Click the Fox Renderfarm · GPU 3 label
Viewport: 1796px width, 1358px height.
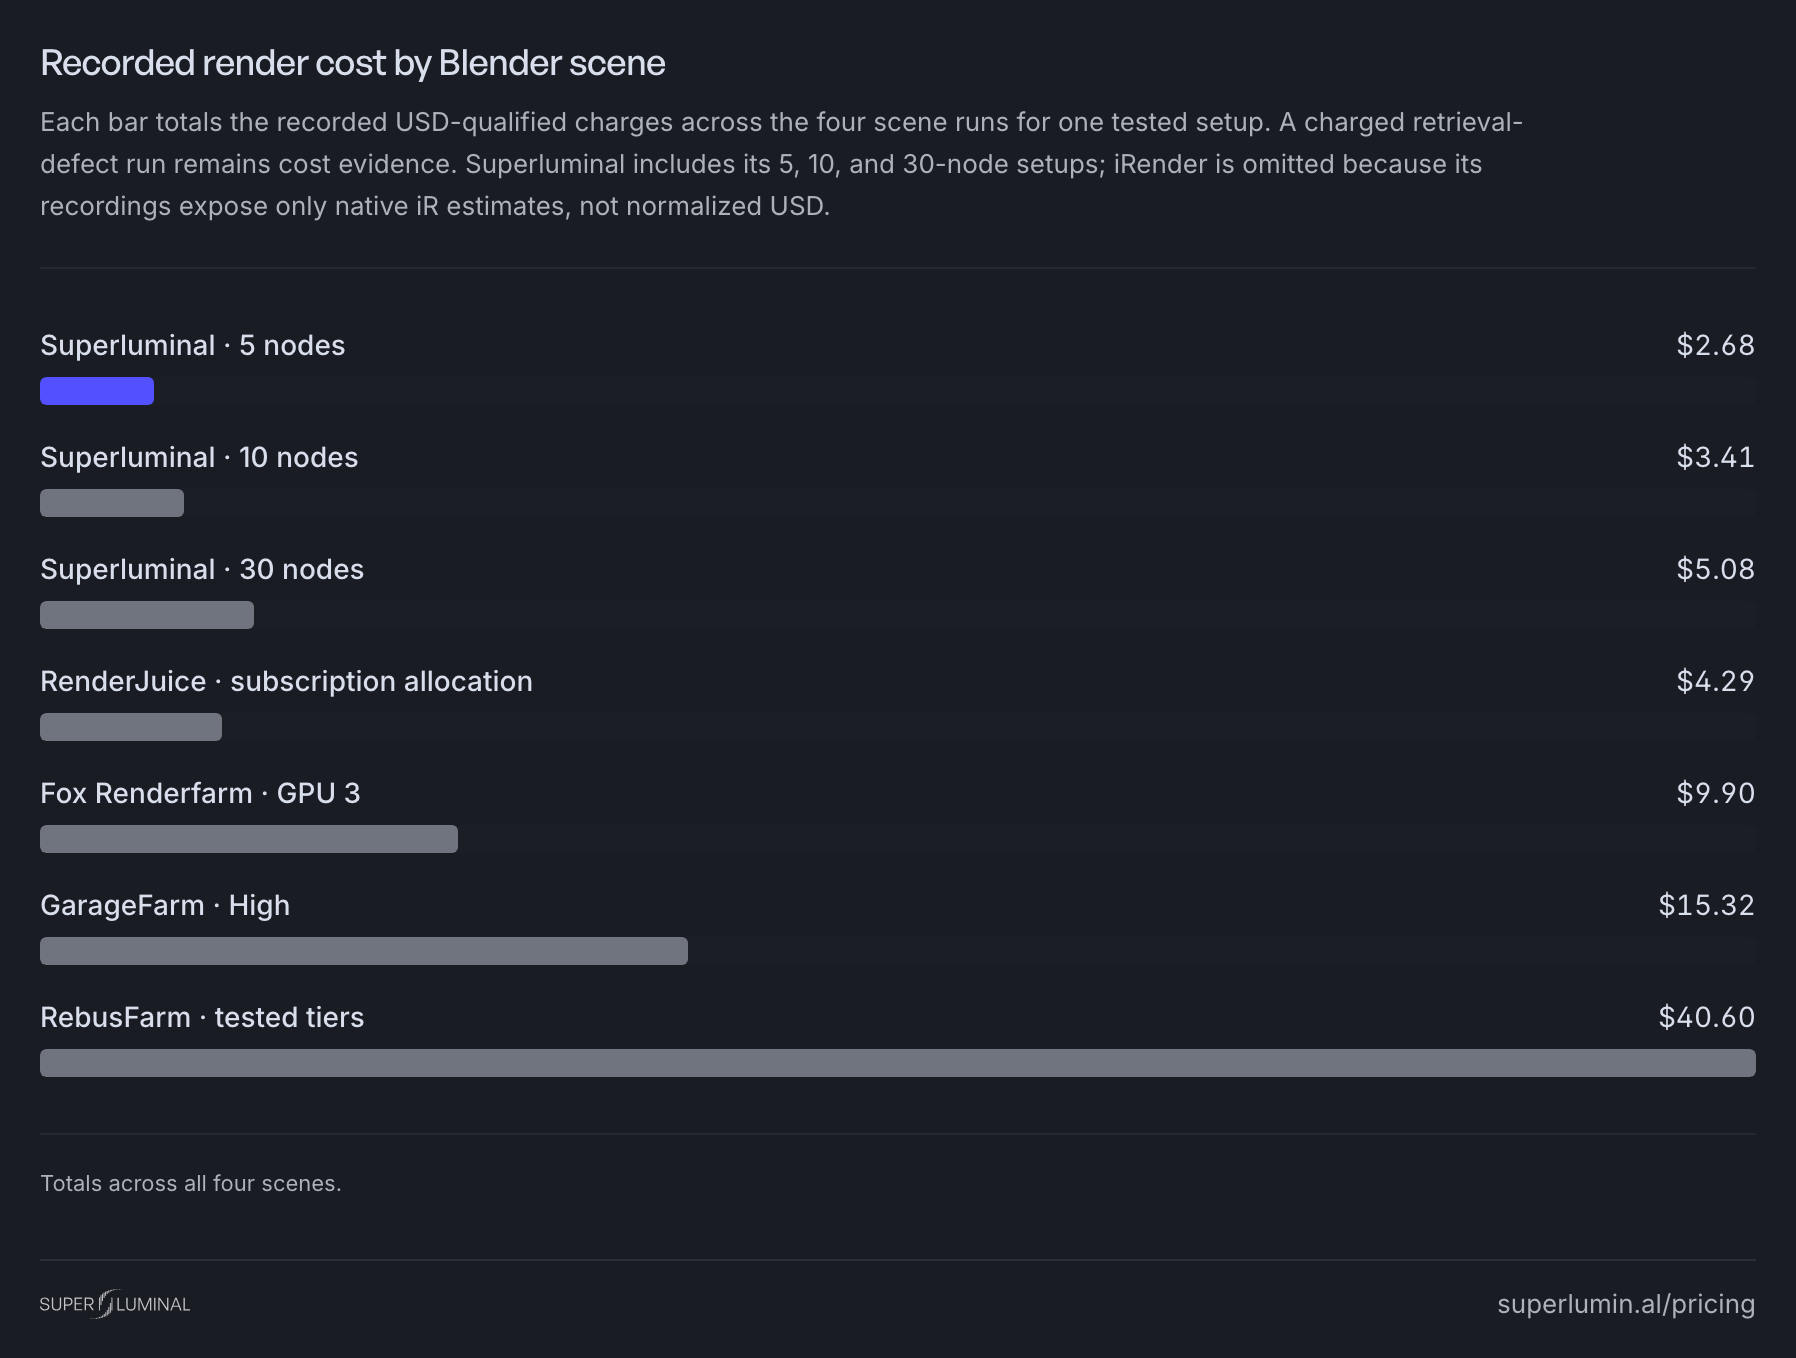(200, 793)
